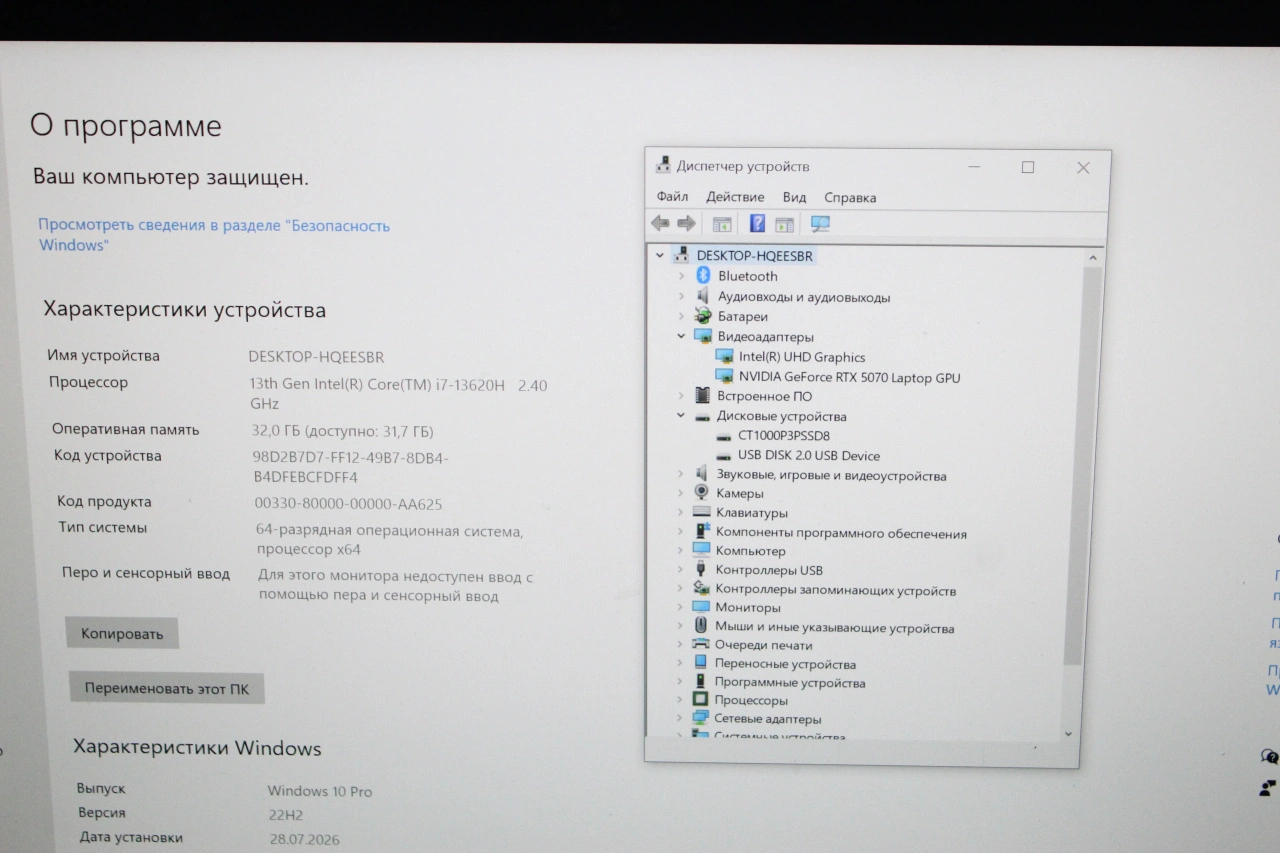The height and width of the screenshot is (853, 1280).
Task: Collapse the Видеоадаптеры node
Action: pos(681,336)
